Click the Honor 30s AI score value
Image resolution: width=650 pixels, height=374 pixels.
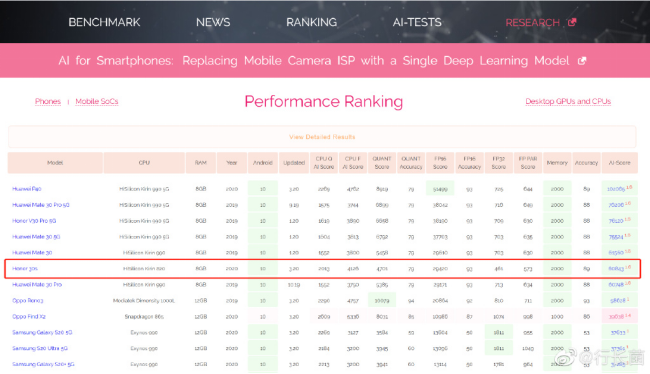coord(616,269)
